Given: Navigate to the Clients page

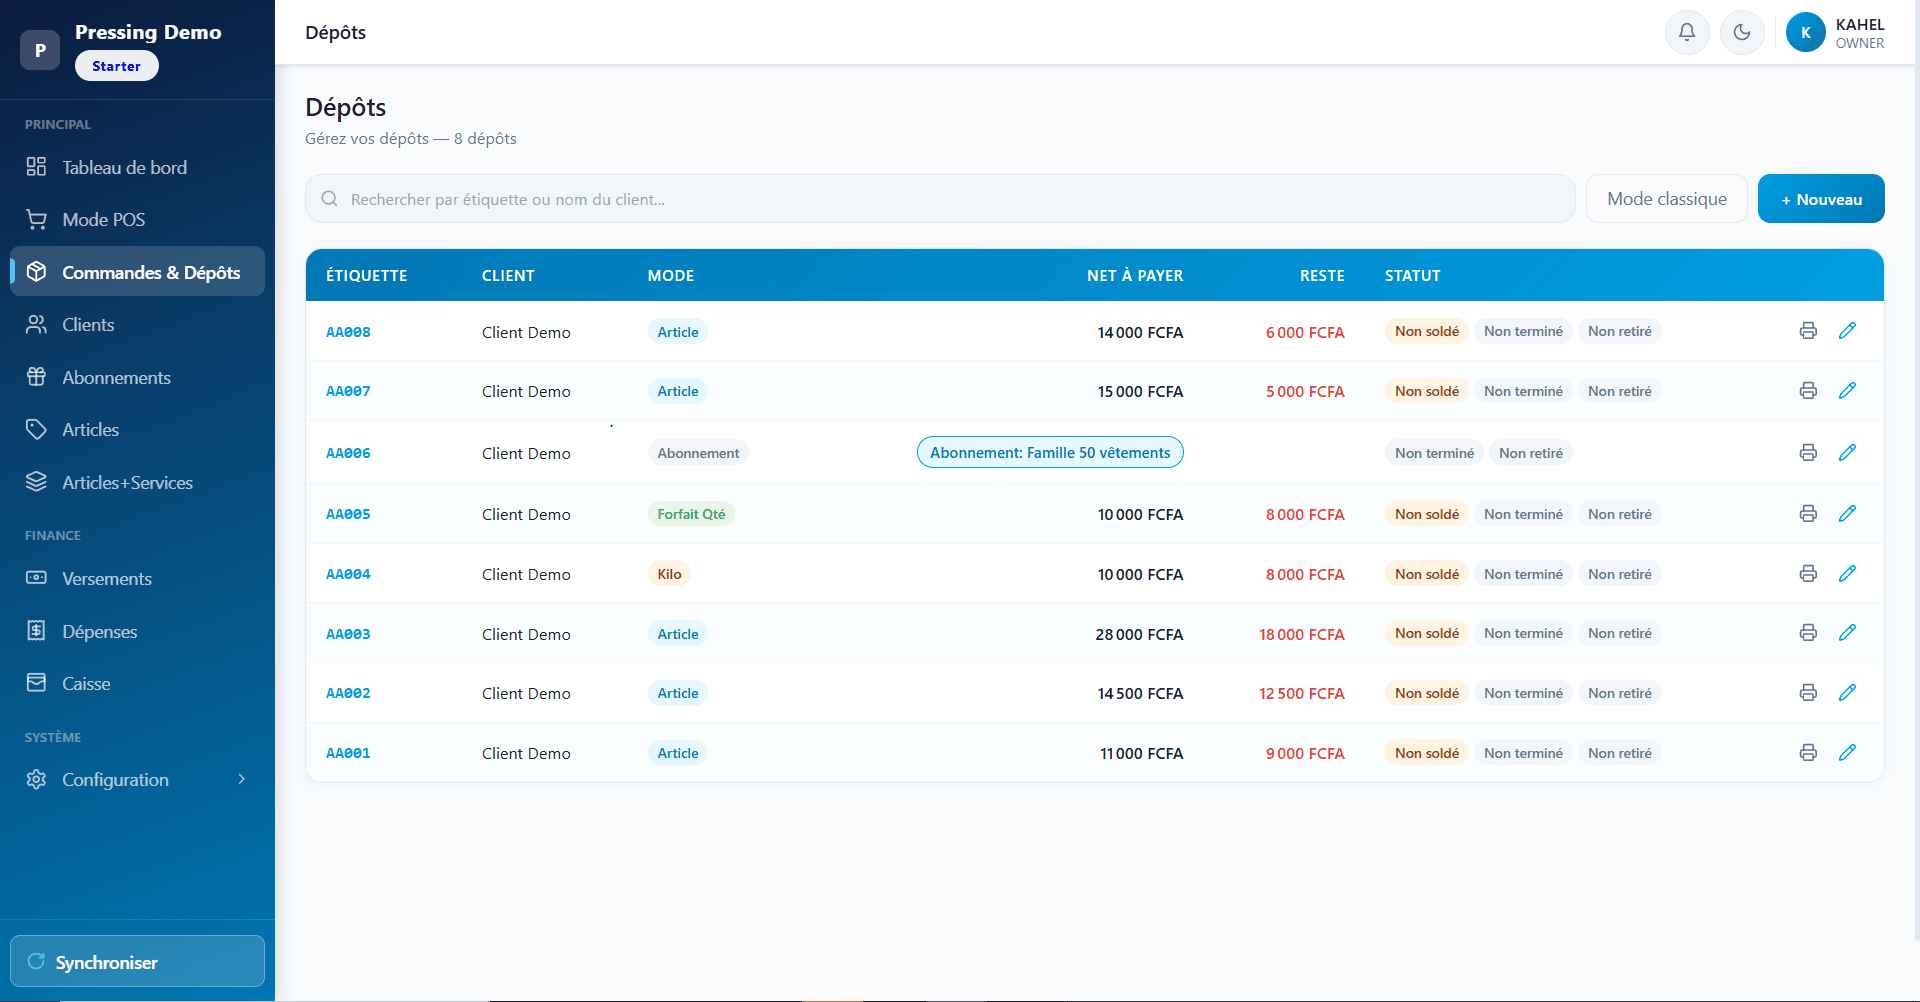Looking at the screenshot, I should point(137,325).
